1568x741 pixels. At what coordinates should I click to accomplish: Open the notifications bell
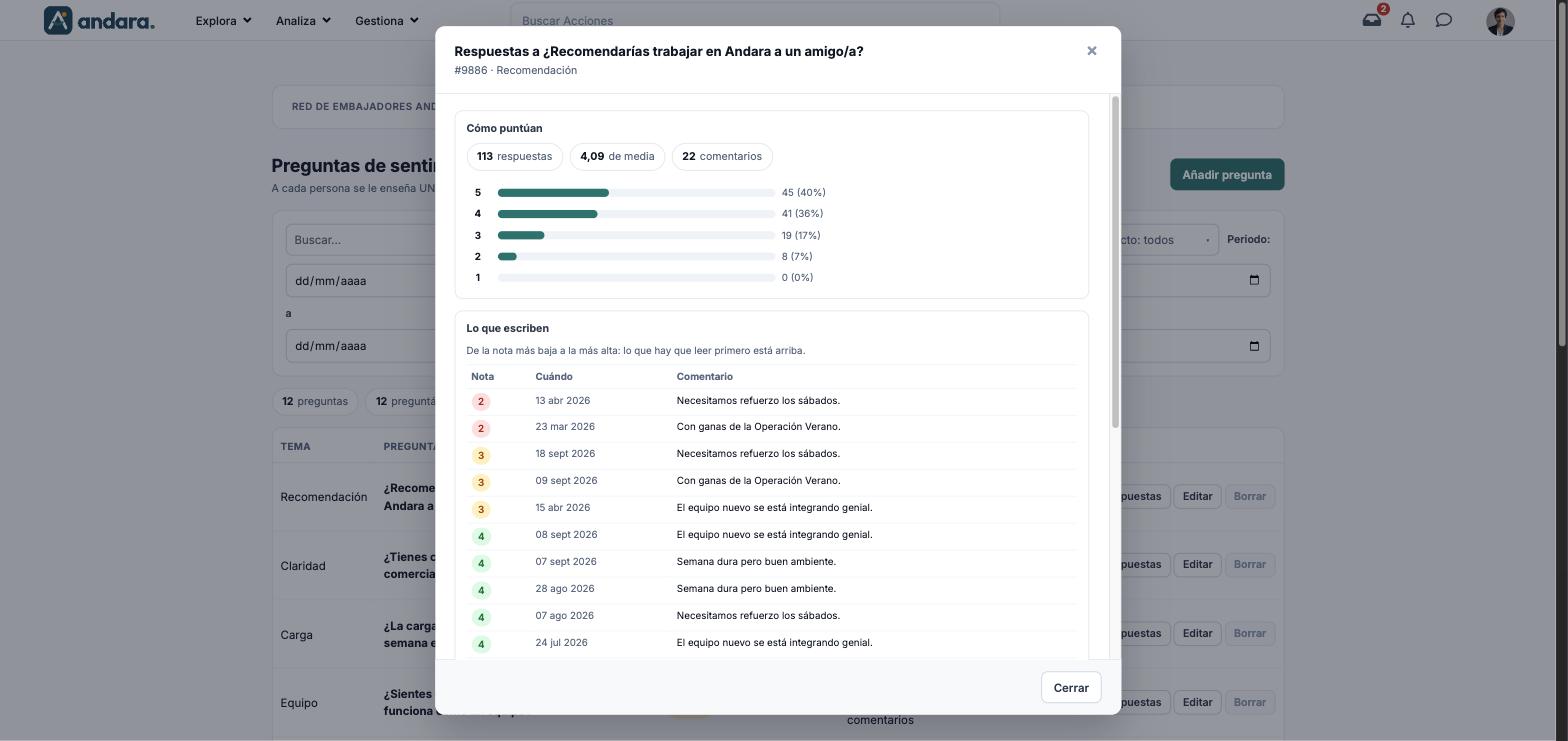[x=1408, y=20]
